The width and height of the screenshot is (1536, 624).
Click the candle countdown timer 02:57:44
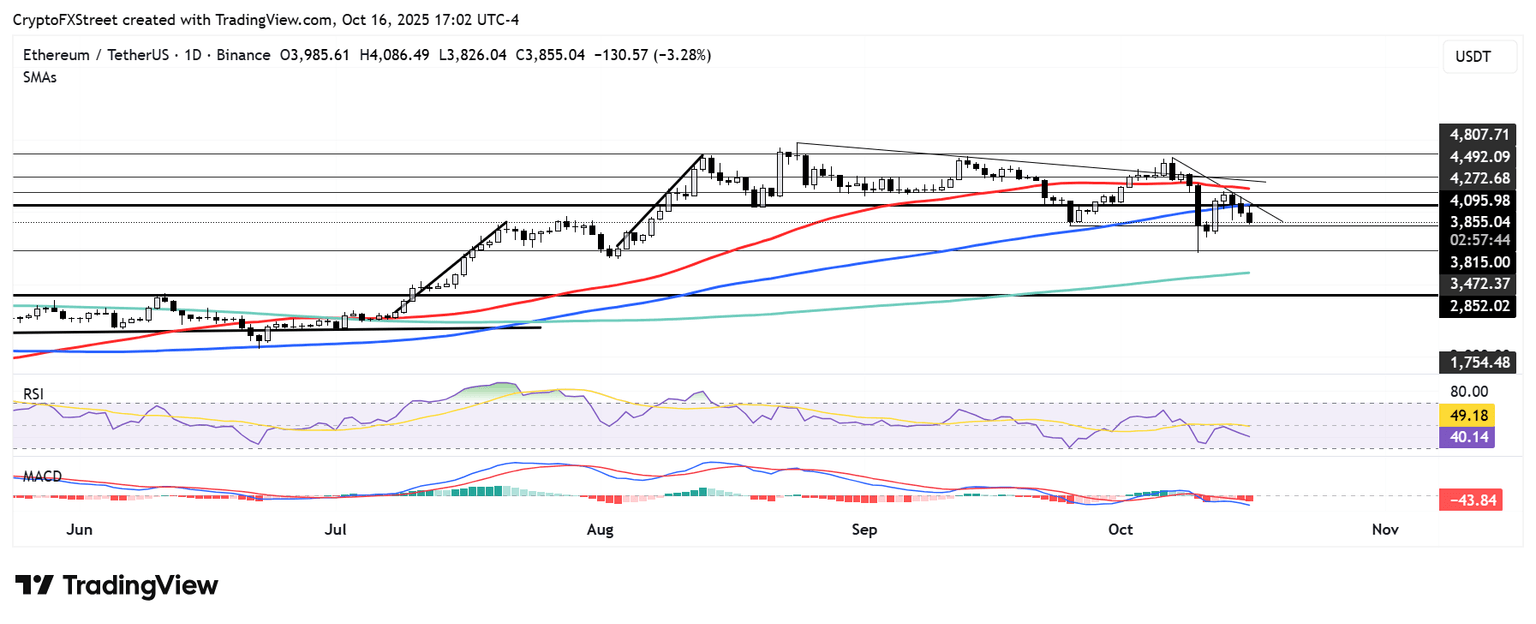tap(1476, 240)
